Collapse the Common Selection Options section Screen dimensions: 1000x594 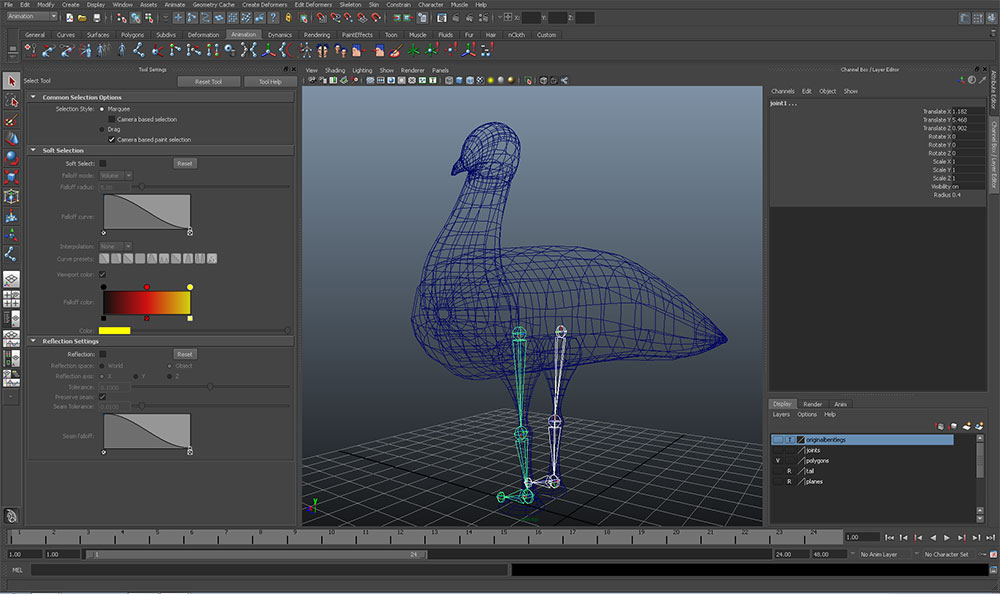coord(35,97)
